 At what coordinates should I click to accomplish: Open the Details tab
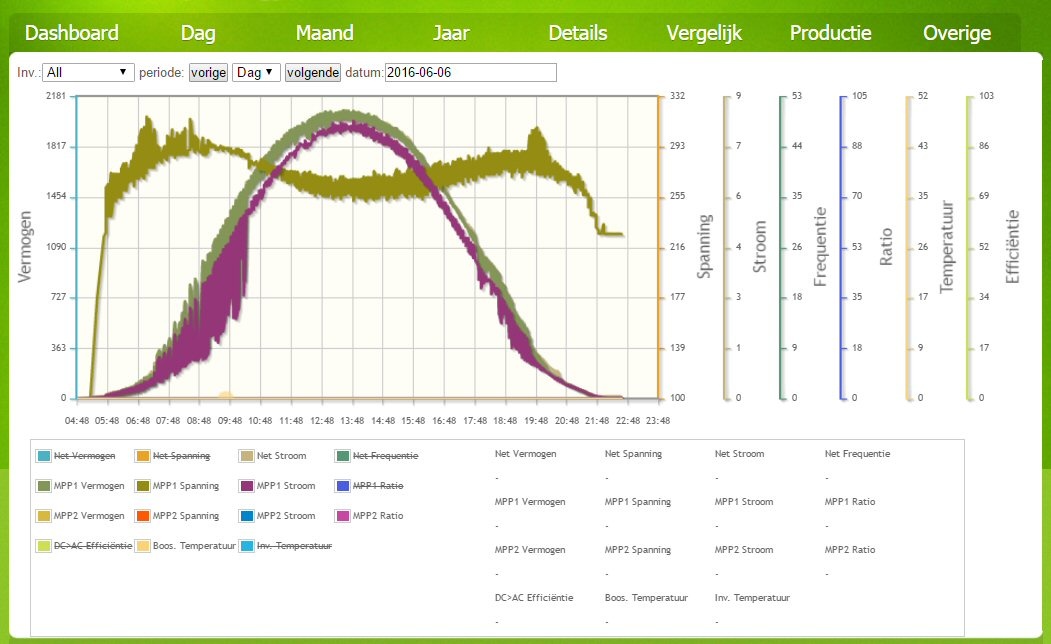578,33
